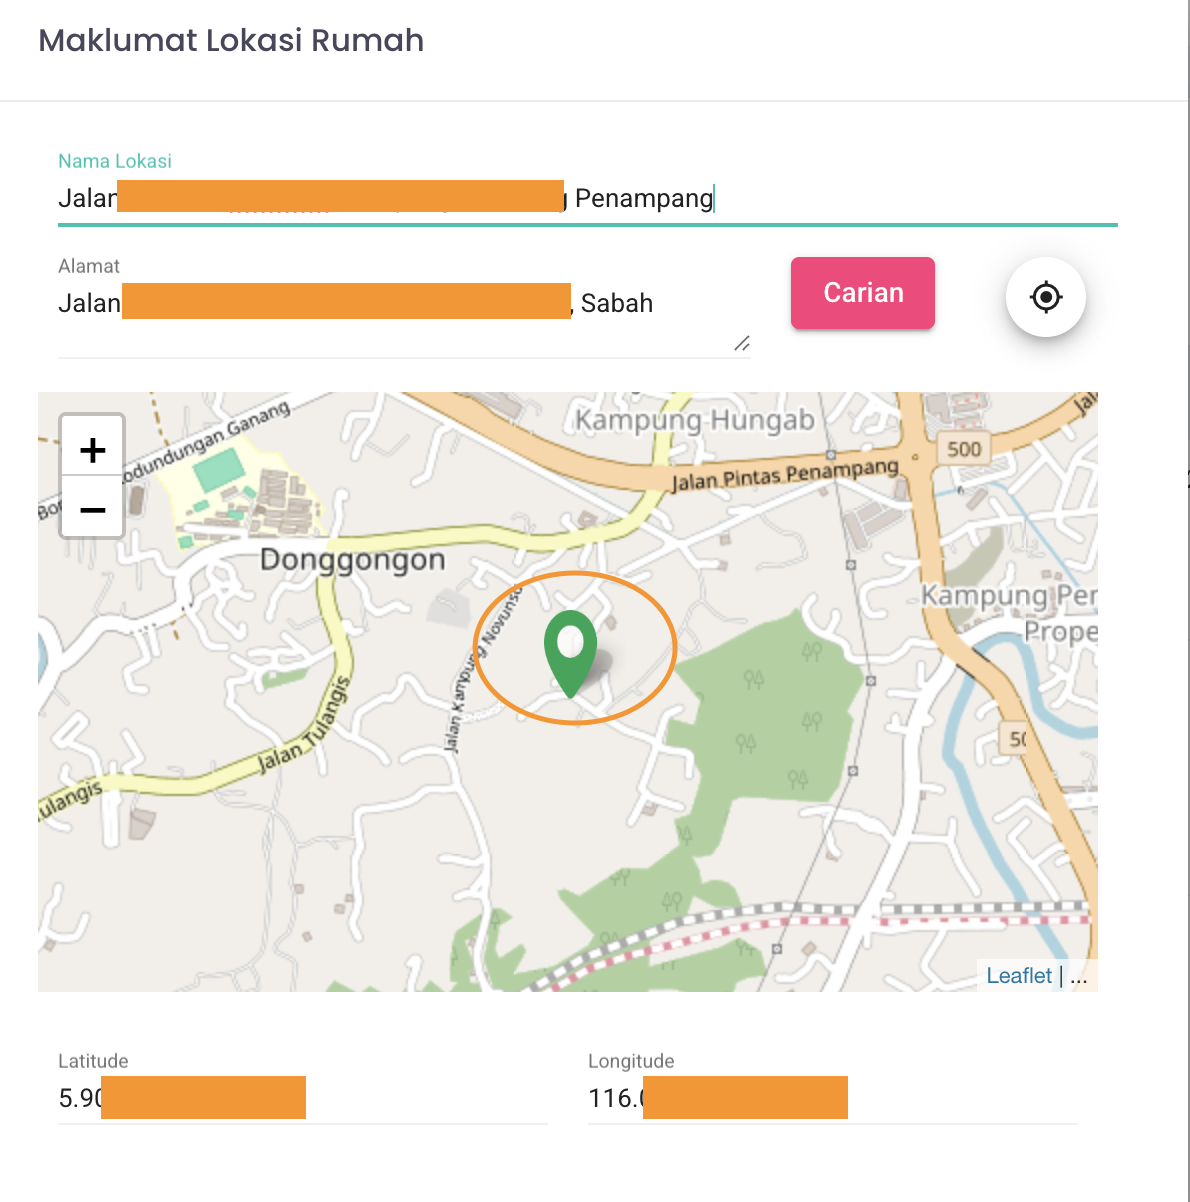1190x1202 pixels.
Task: Click the Kampung Hungab map label
Action: (695, 420)
